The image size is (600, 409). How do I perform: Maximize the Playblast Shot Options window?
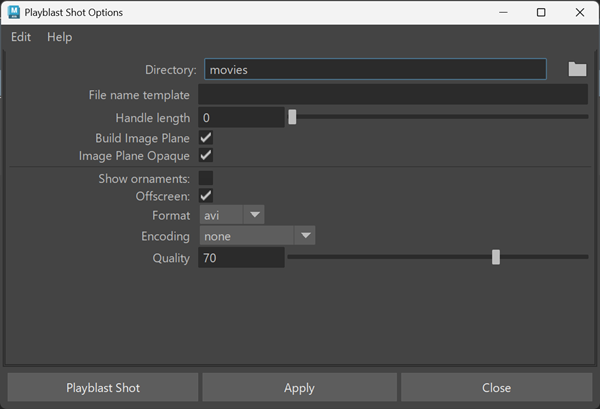[x=541, y=12]
